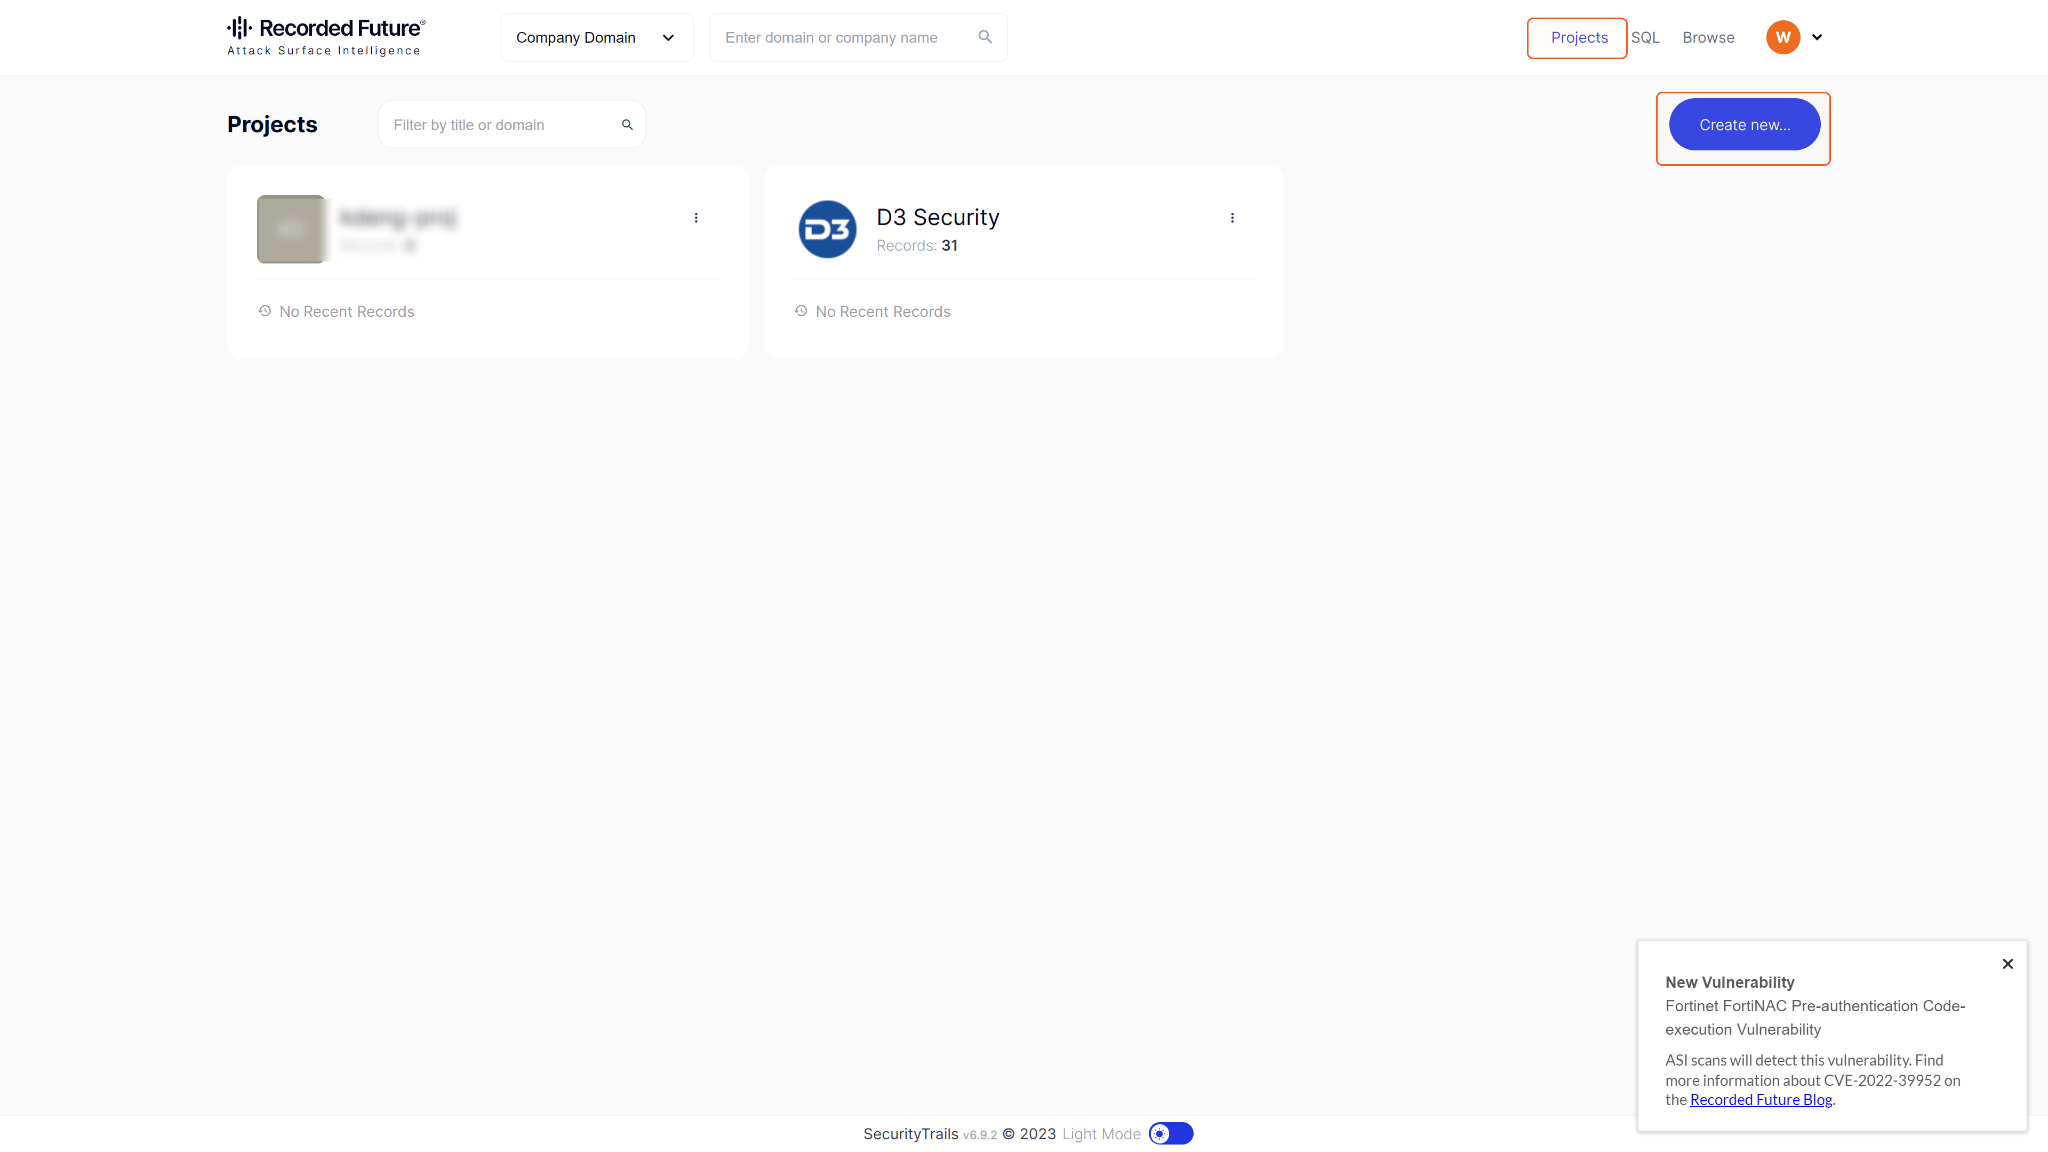Click the history icon in blurred project card
This screenshot has height=1152, width=2048.
pyautogui.click(x=265, y=311)
